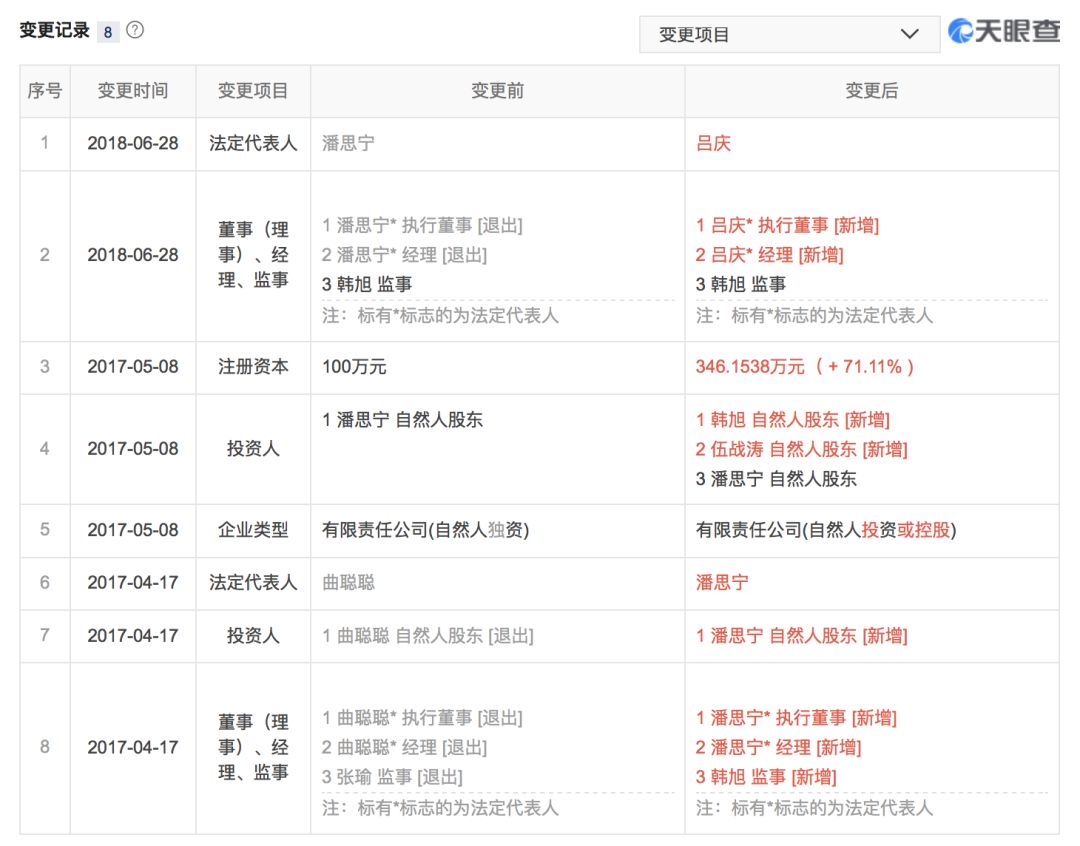The width and height of the screenshot is (1080, 846).
Task: Click the 变更后 column header
Action: (871, 91)
